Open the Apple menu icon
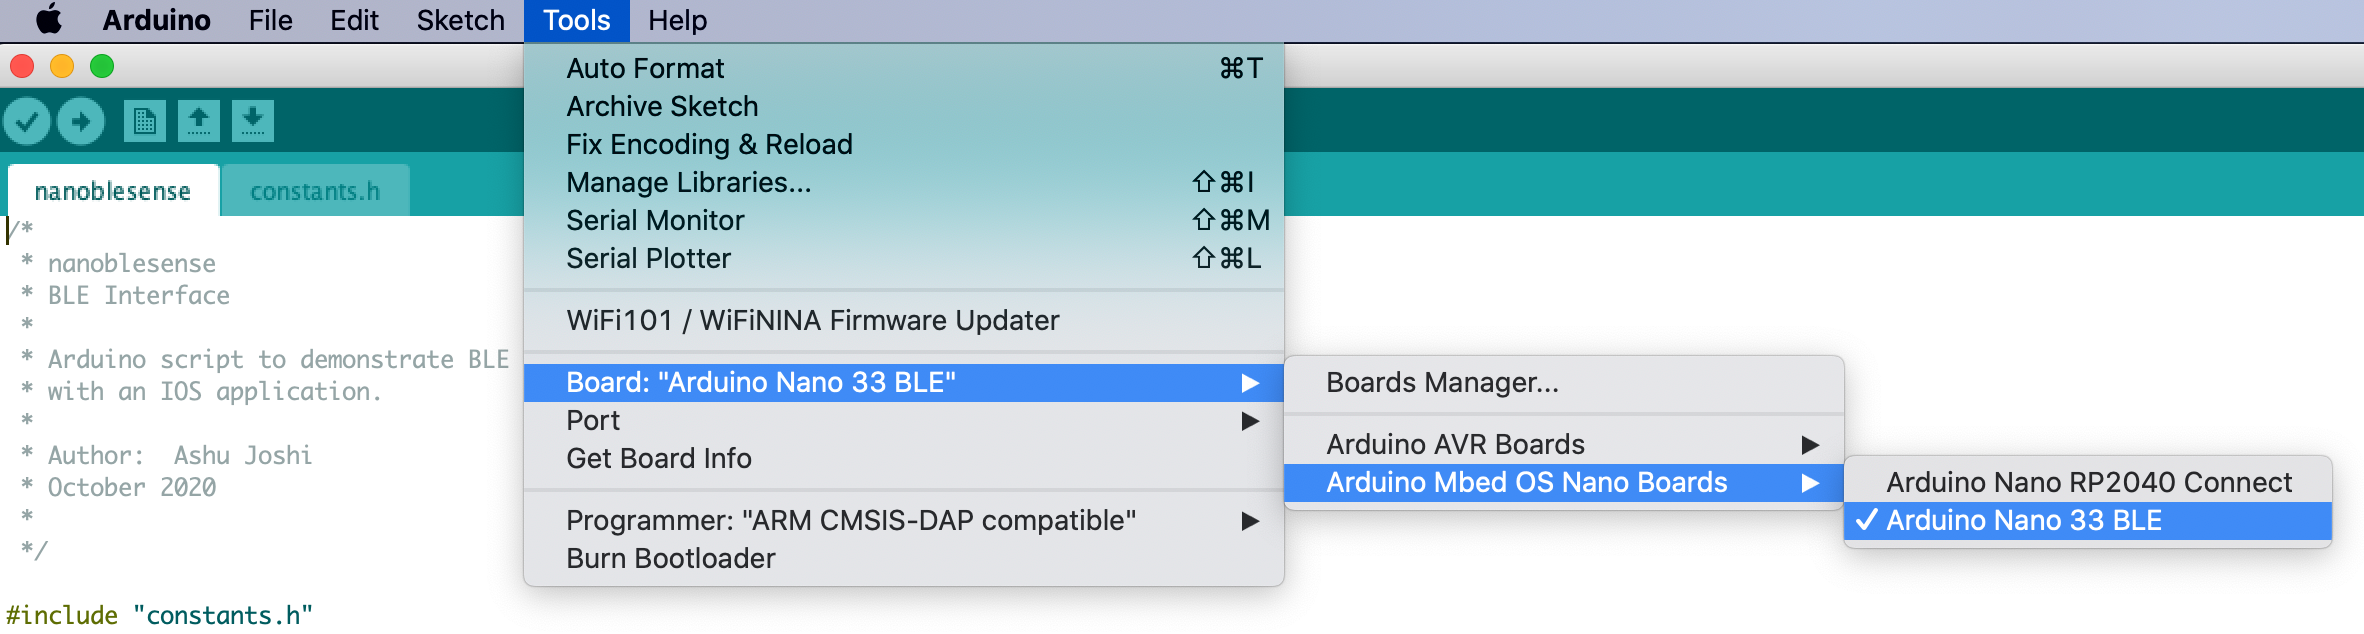The width and height of the screenshot is (2364, 634). coord(48,20)
